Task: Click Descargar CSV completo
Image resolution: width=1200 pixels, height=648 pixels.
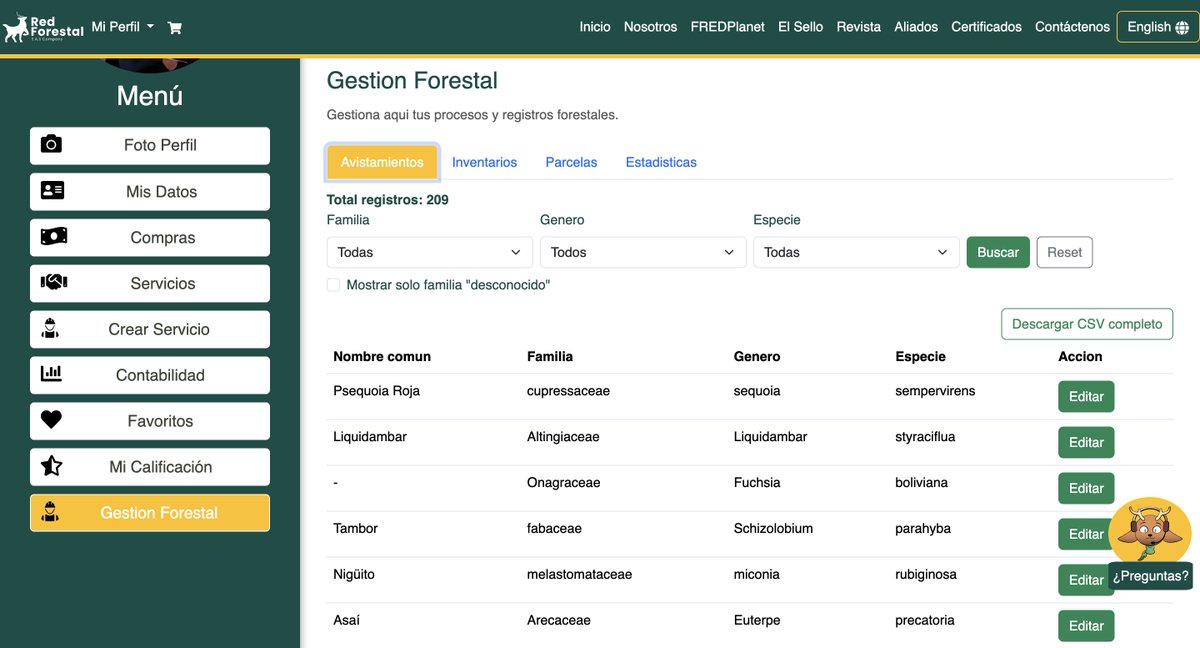Action: tap(1087, 324)
